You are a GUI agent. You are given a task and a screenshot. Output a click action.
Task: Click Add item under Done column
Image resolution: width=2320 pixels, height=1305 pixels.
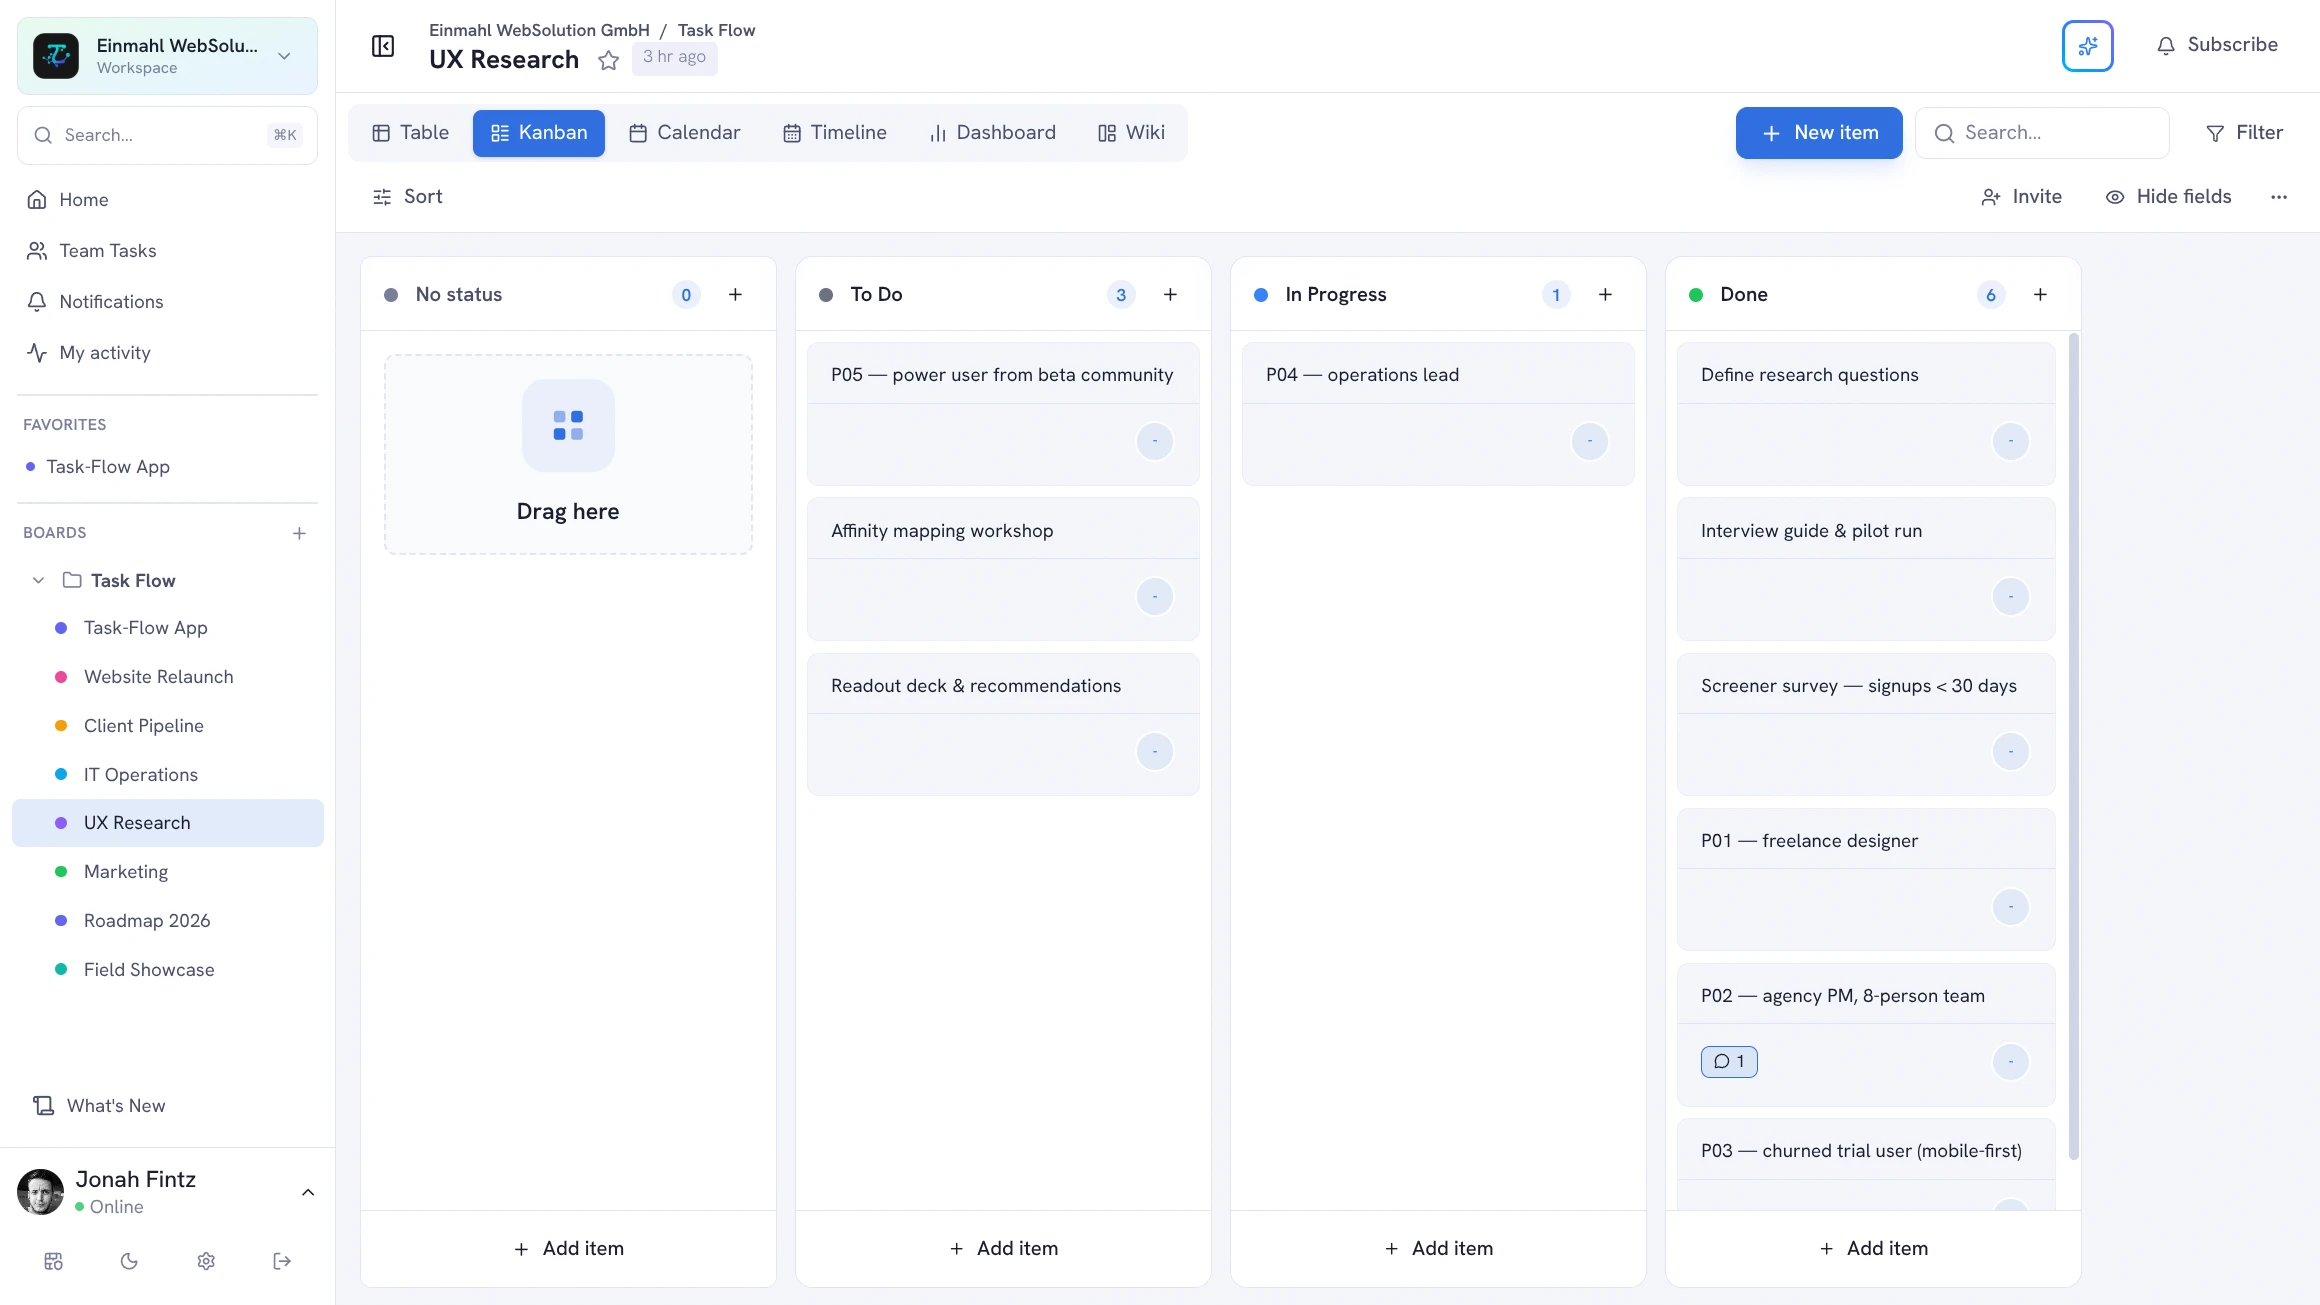(x=1873, y=1248)
